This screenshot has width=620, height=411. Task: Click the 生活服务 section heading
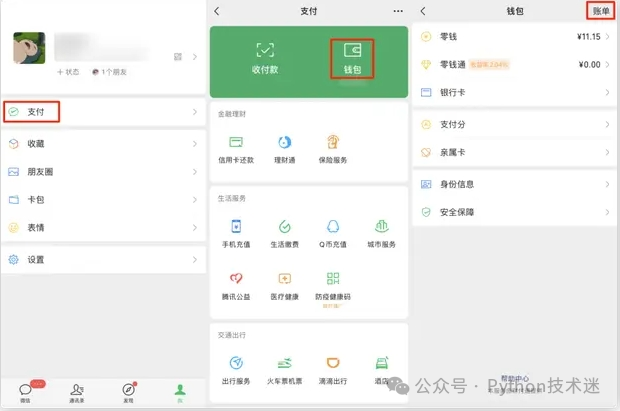[x=232, y=198]
